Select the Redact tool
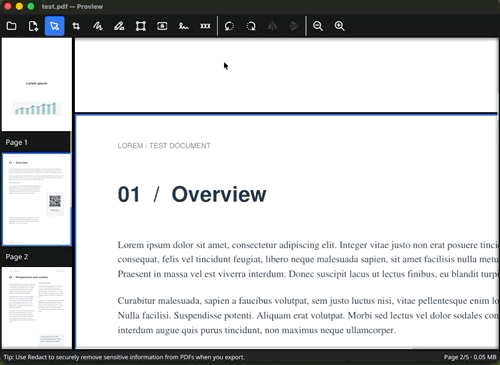The height and width of the screenshot is (365, 500). point(205,26)
